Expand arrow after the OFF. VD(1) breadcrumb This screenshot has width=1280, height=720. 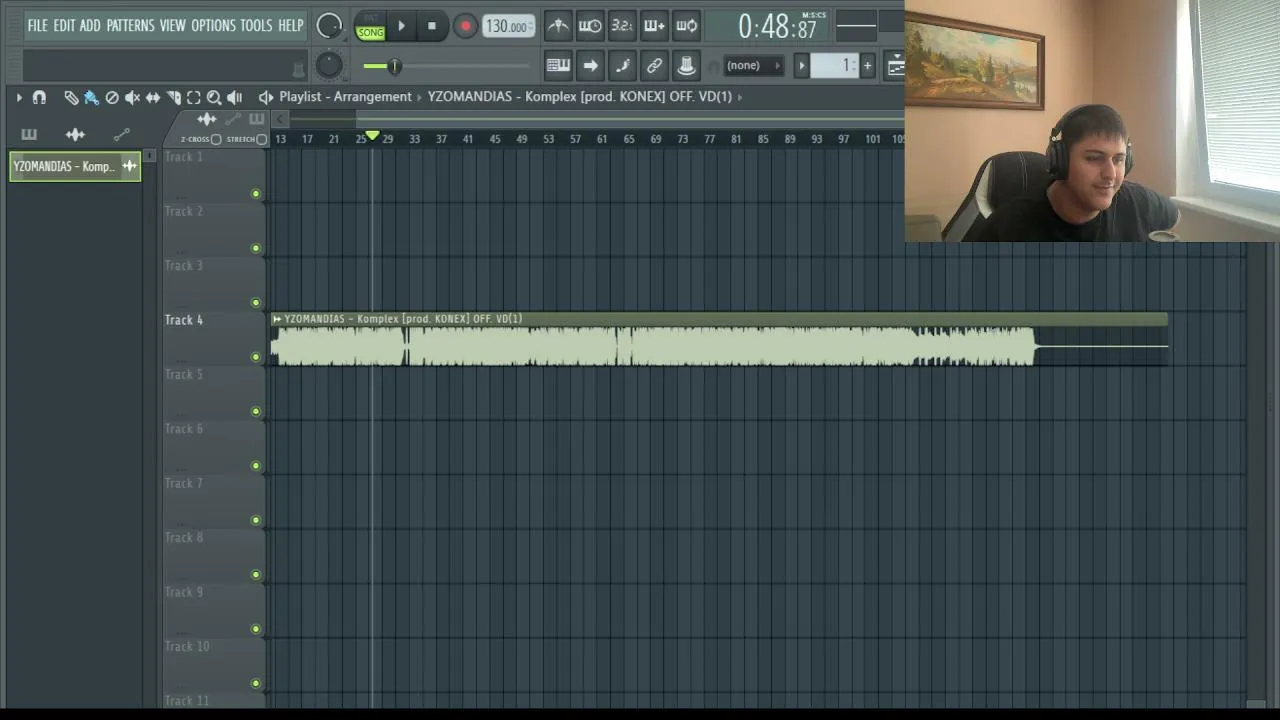click(740, 97)
